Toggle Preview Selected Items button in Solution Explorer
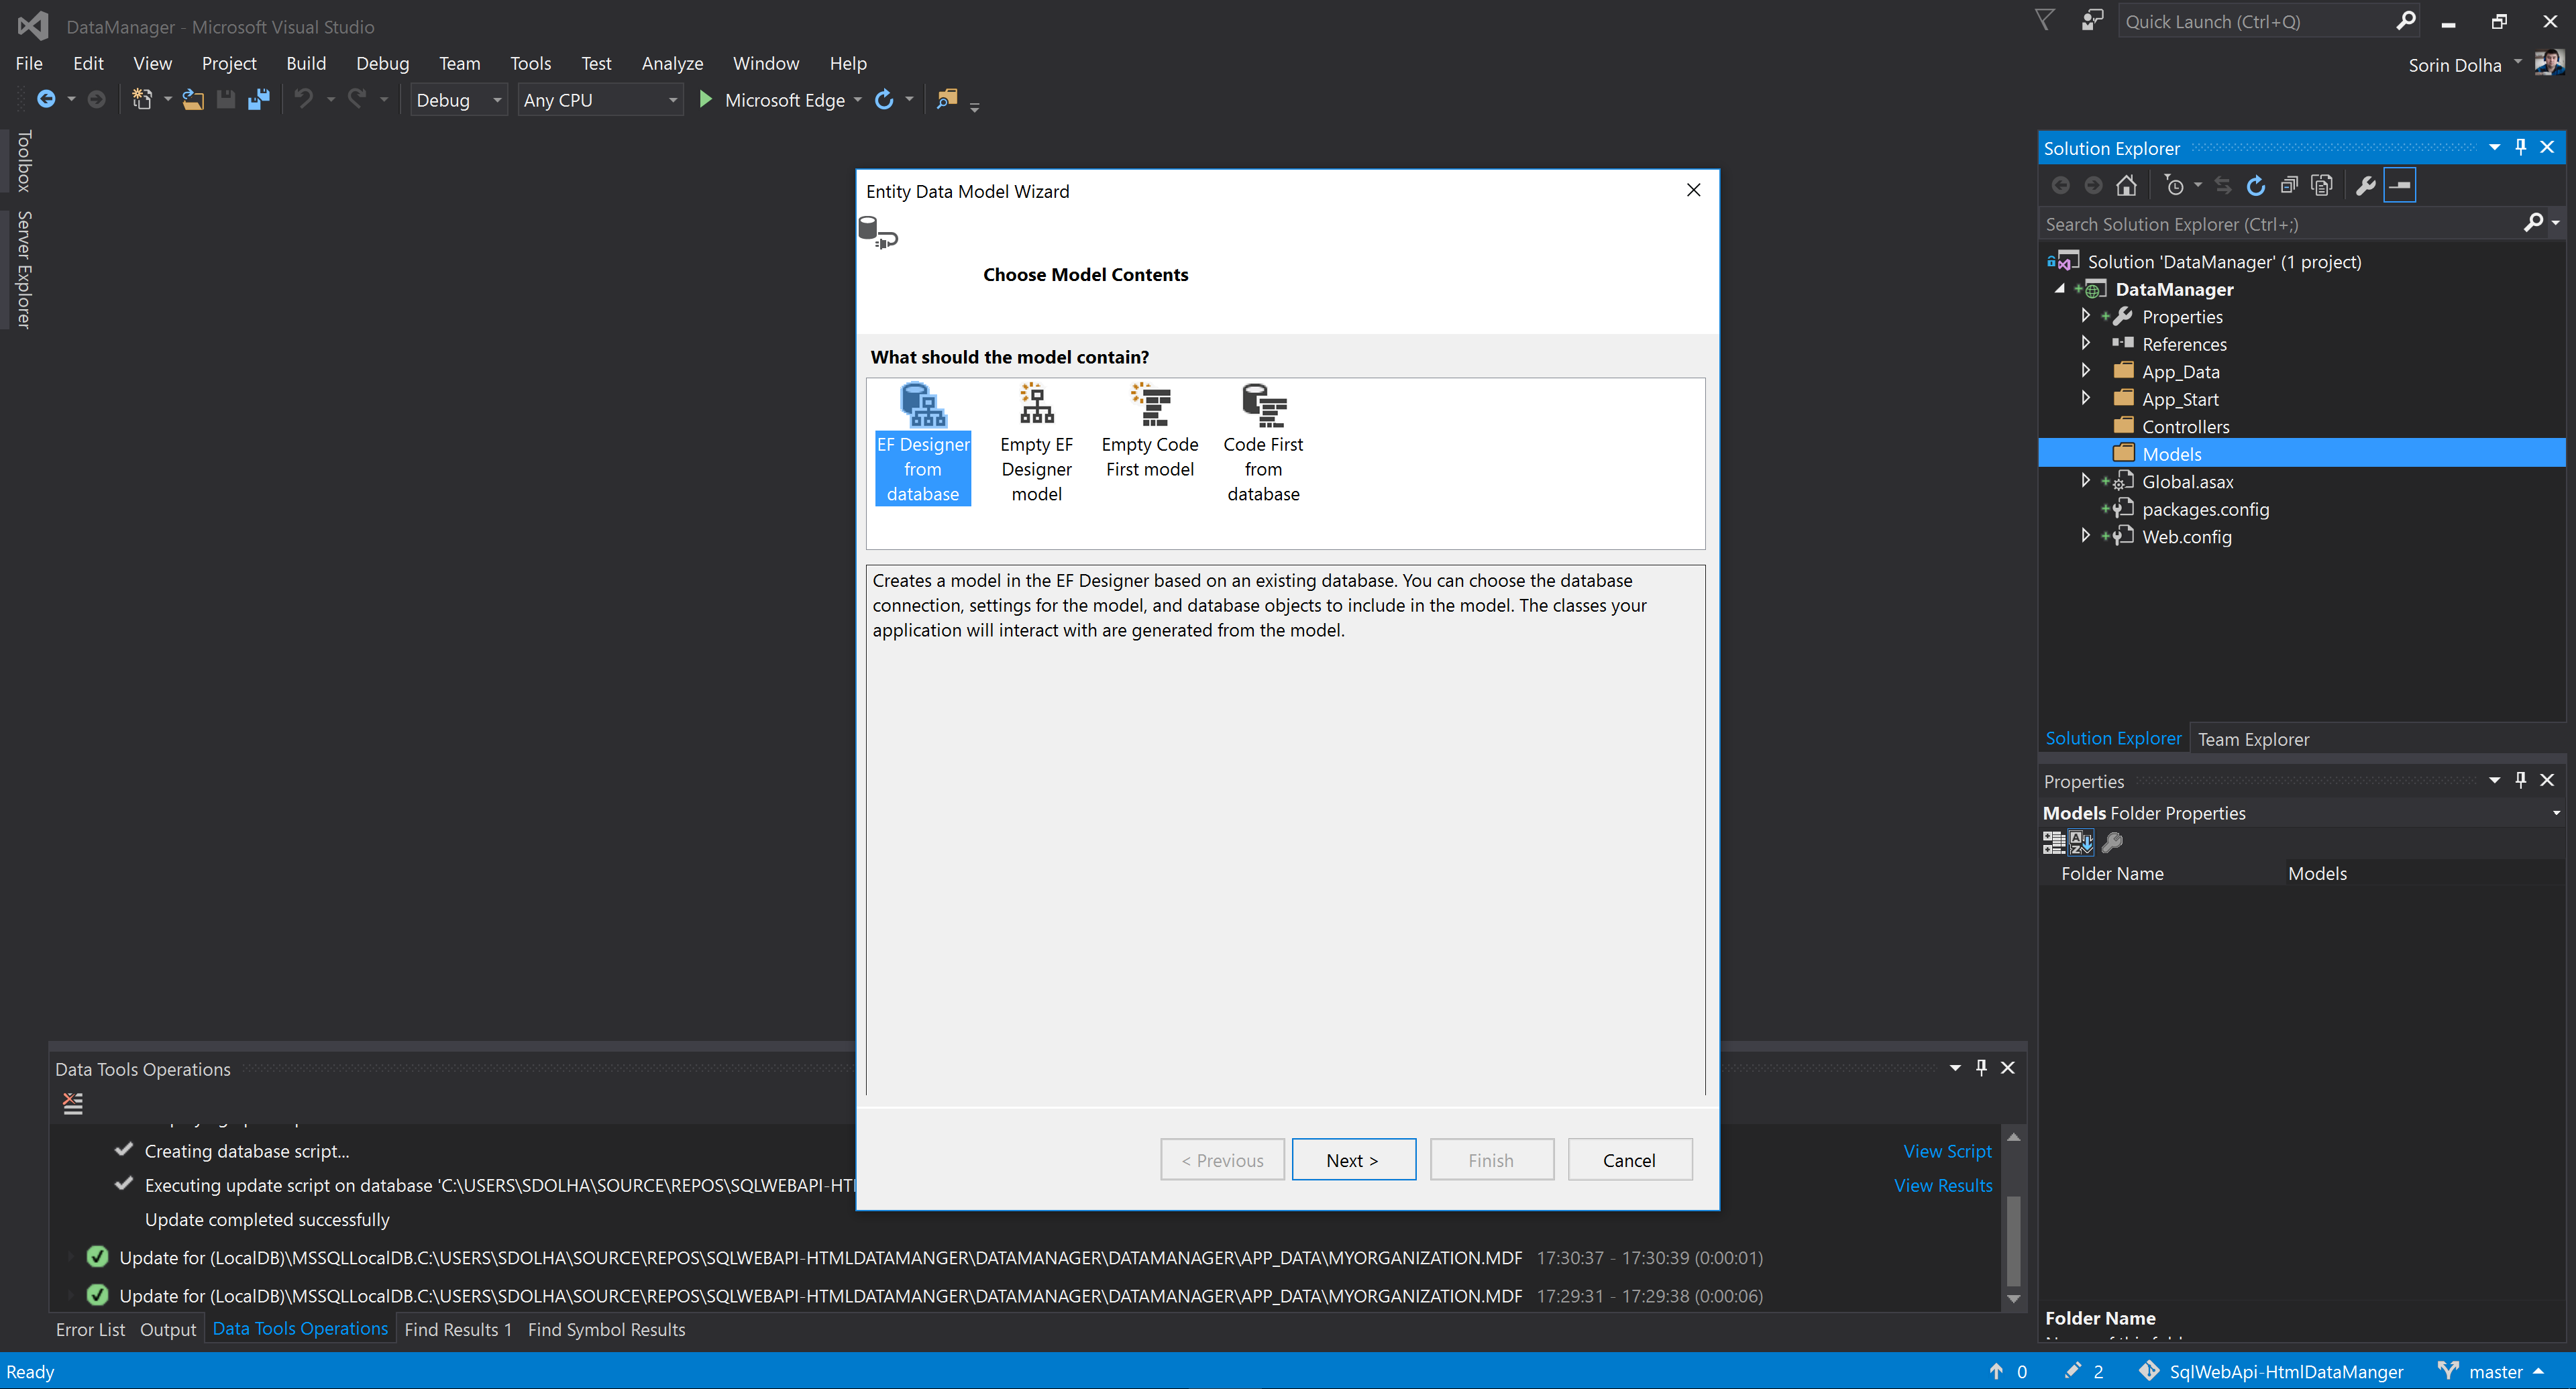 click(x=2400, y=186)
